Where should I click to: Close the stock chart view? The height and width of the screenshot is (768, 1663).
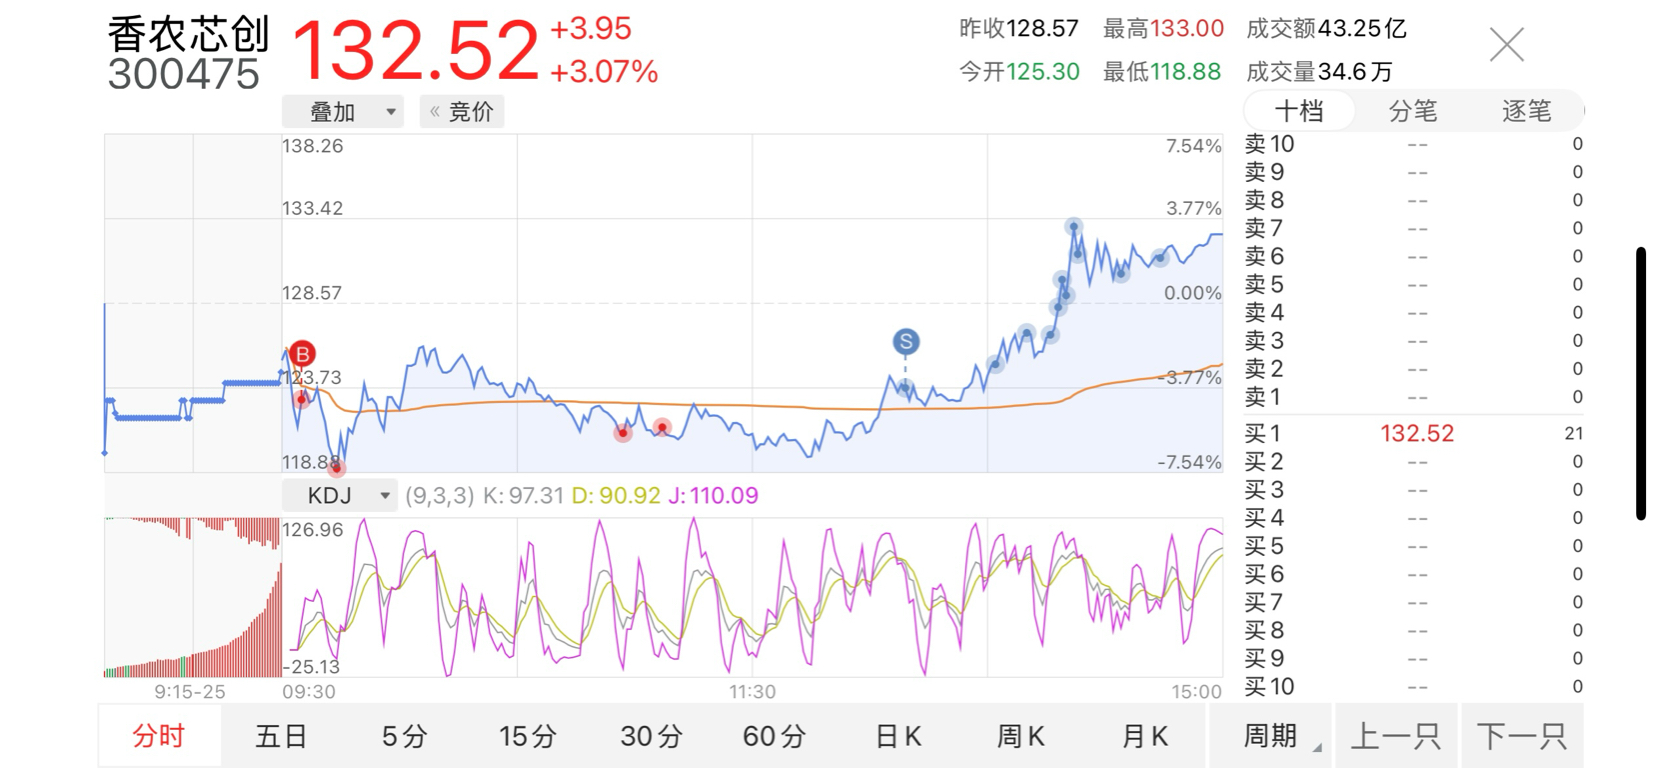1506,45
